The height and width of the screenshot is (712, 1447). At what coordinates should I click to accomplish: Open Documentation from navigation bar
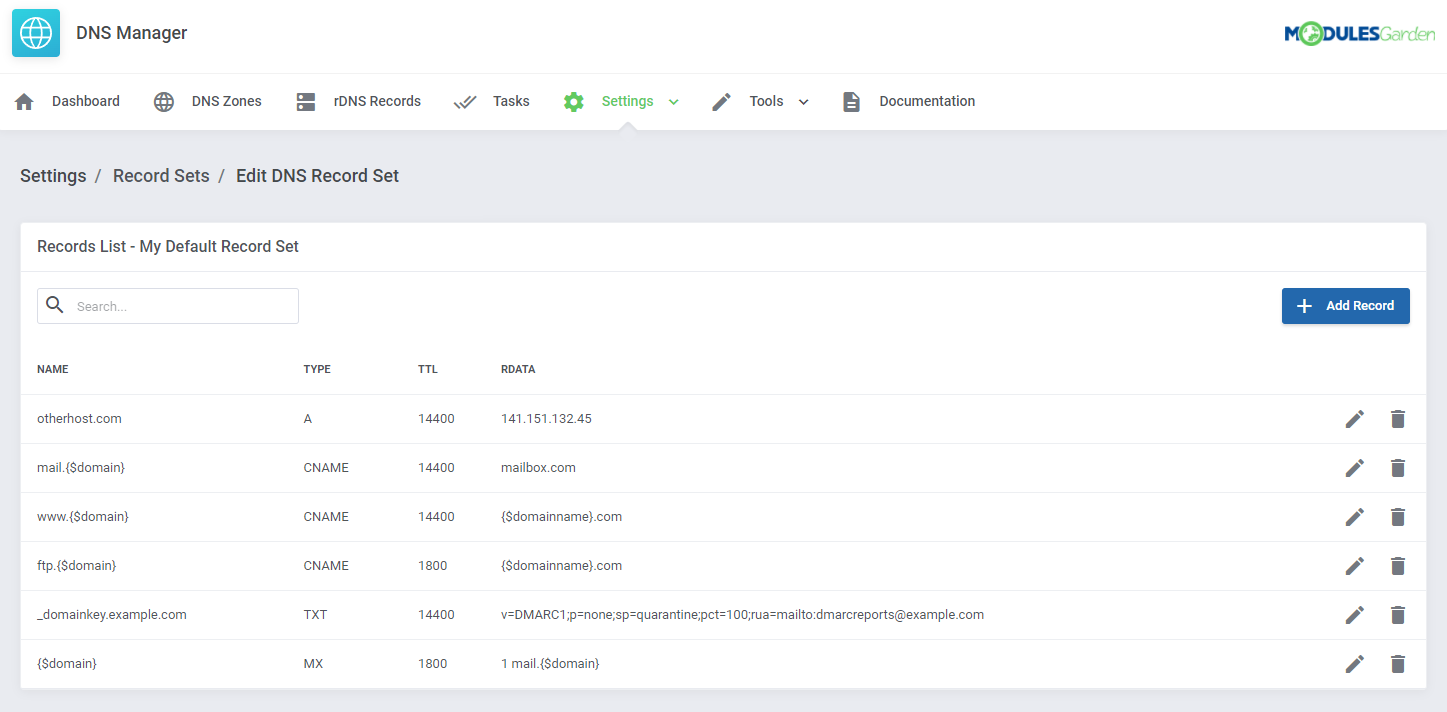[926, 101]
